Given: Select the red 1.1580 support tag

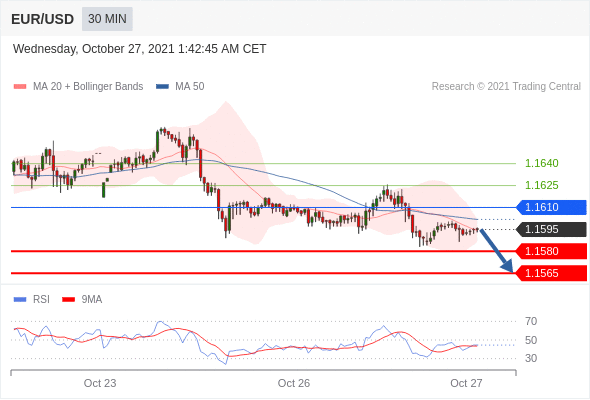Looking at the screenshot, I should (x=551, y=251).
